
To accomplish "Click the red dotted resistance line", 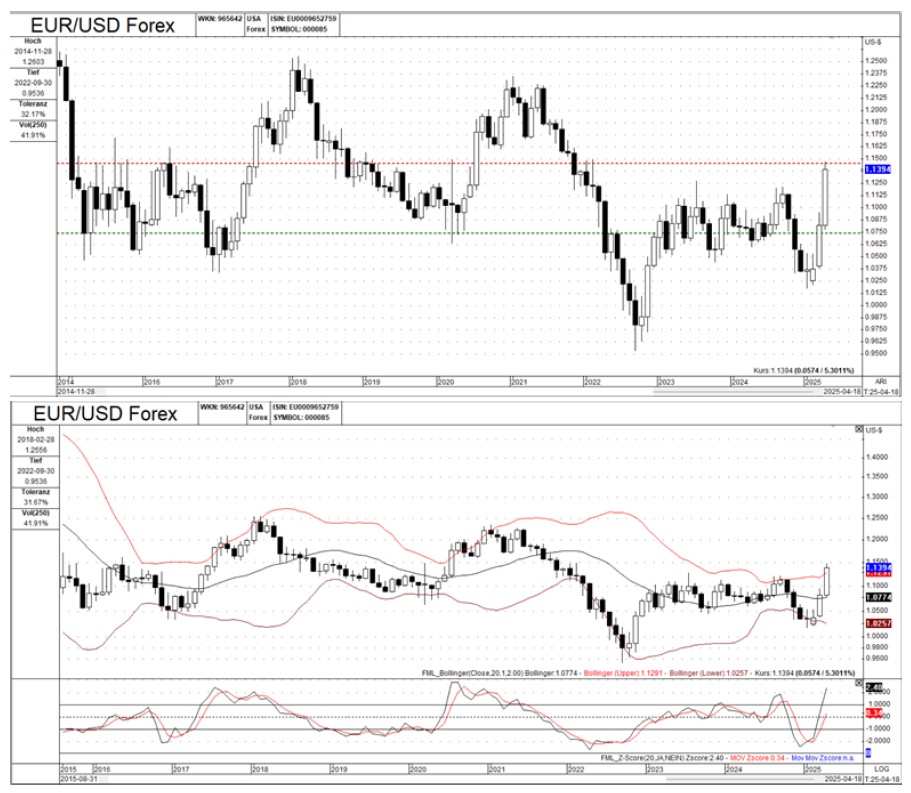I will pos(400,163).
